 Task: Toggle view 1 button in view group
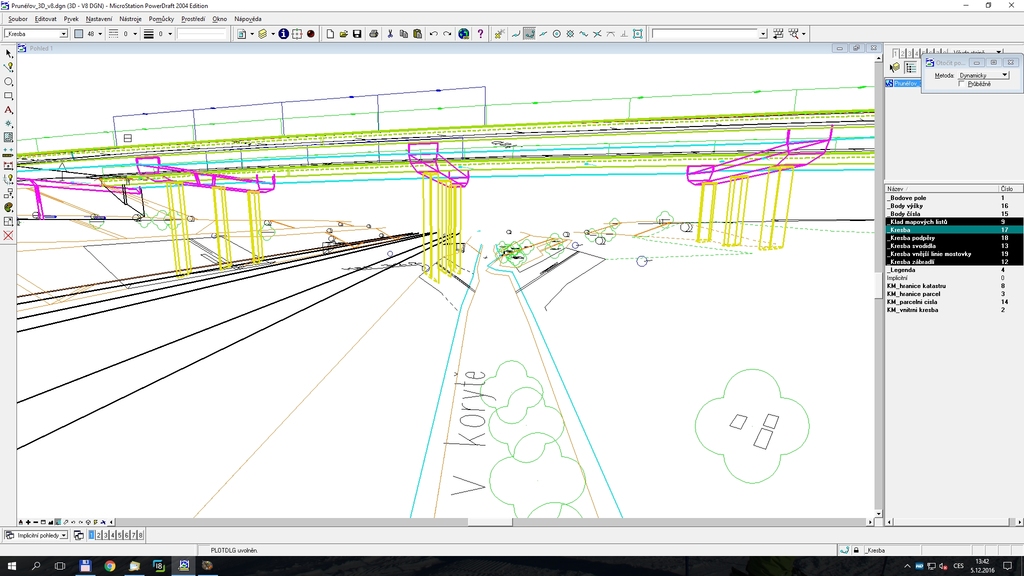(x=92, y=535)
